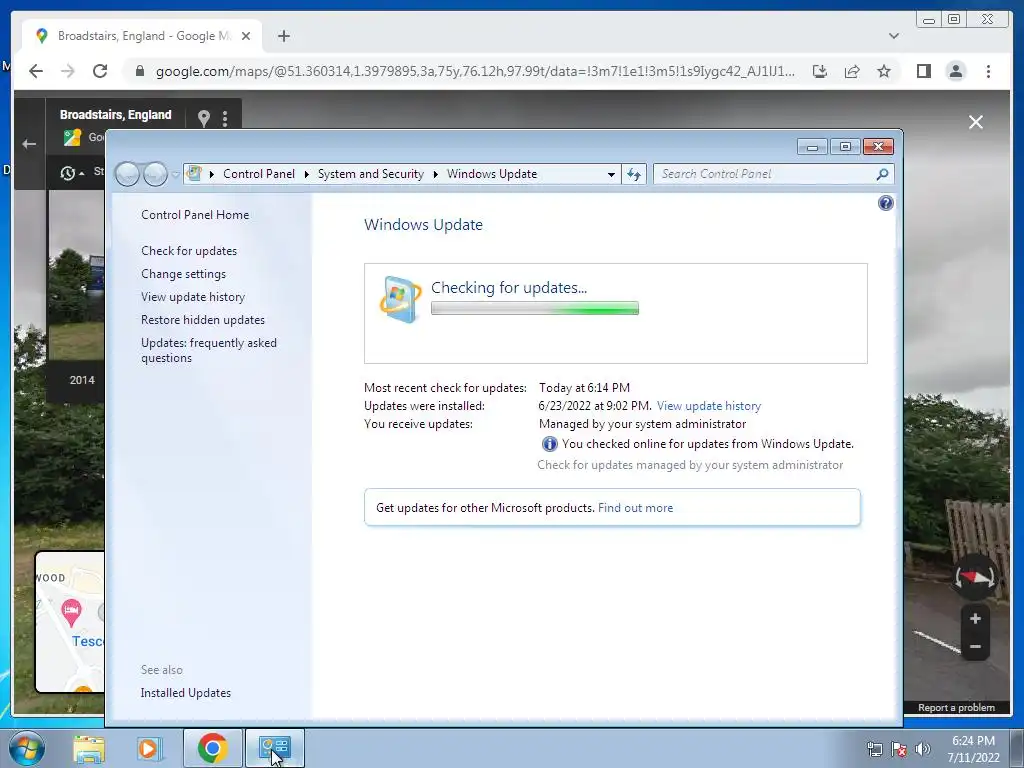Open Chrome's three-dot menu

point(988,71)
